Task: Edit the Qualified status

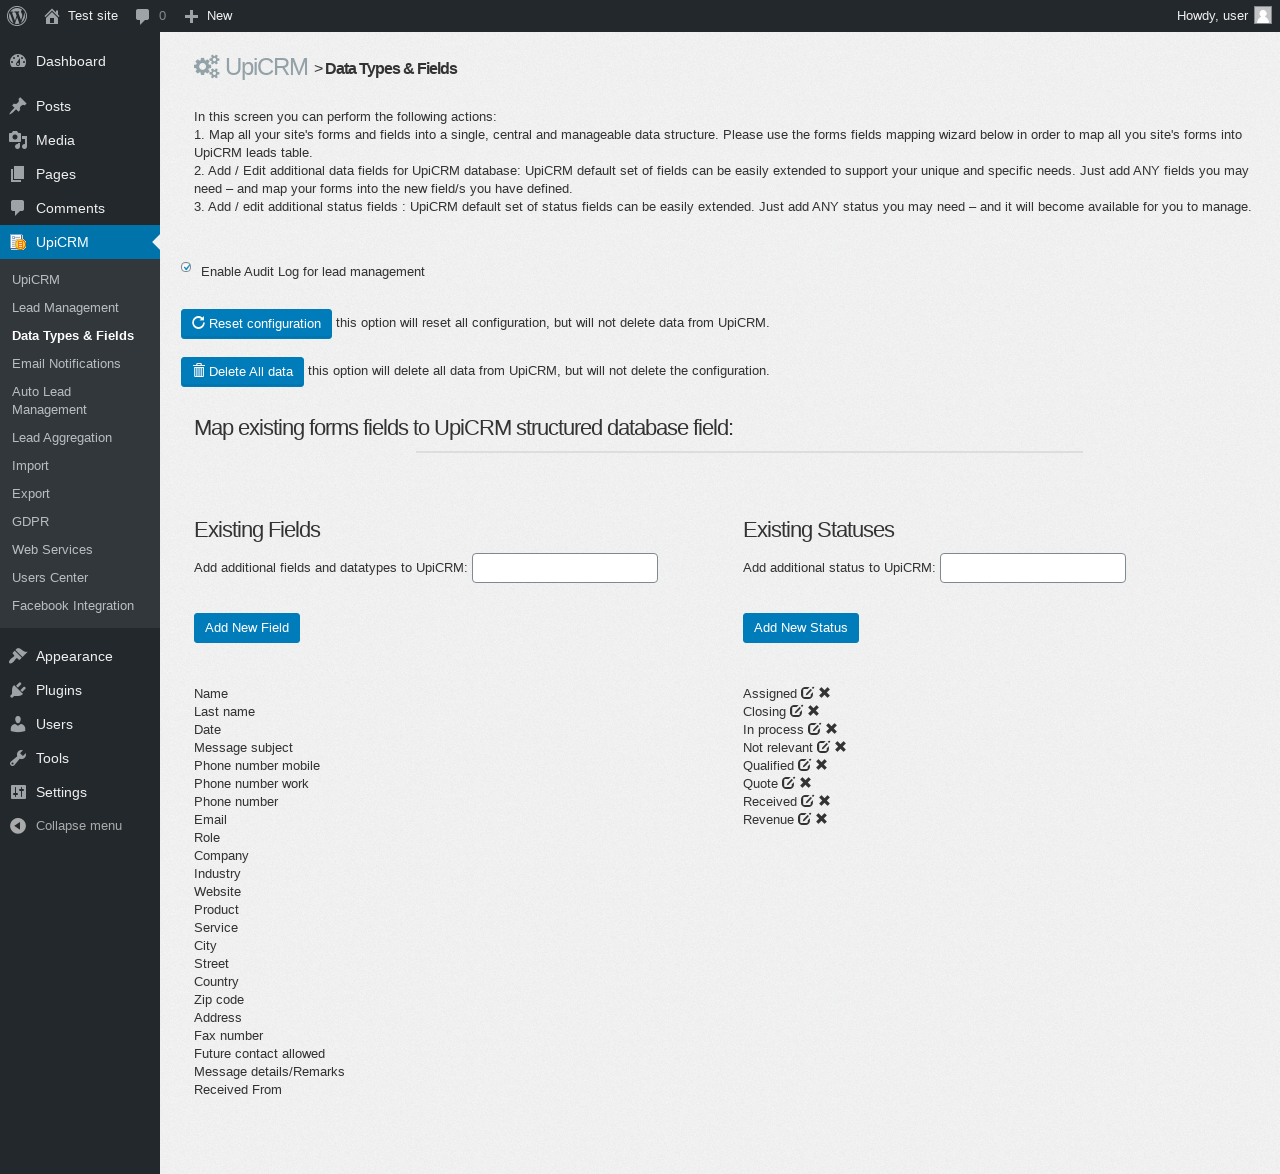Action: coord(804,765)
